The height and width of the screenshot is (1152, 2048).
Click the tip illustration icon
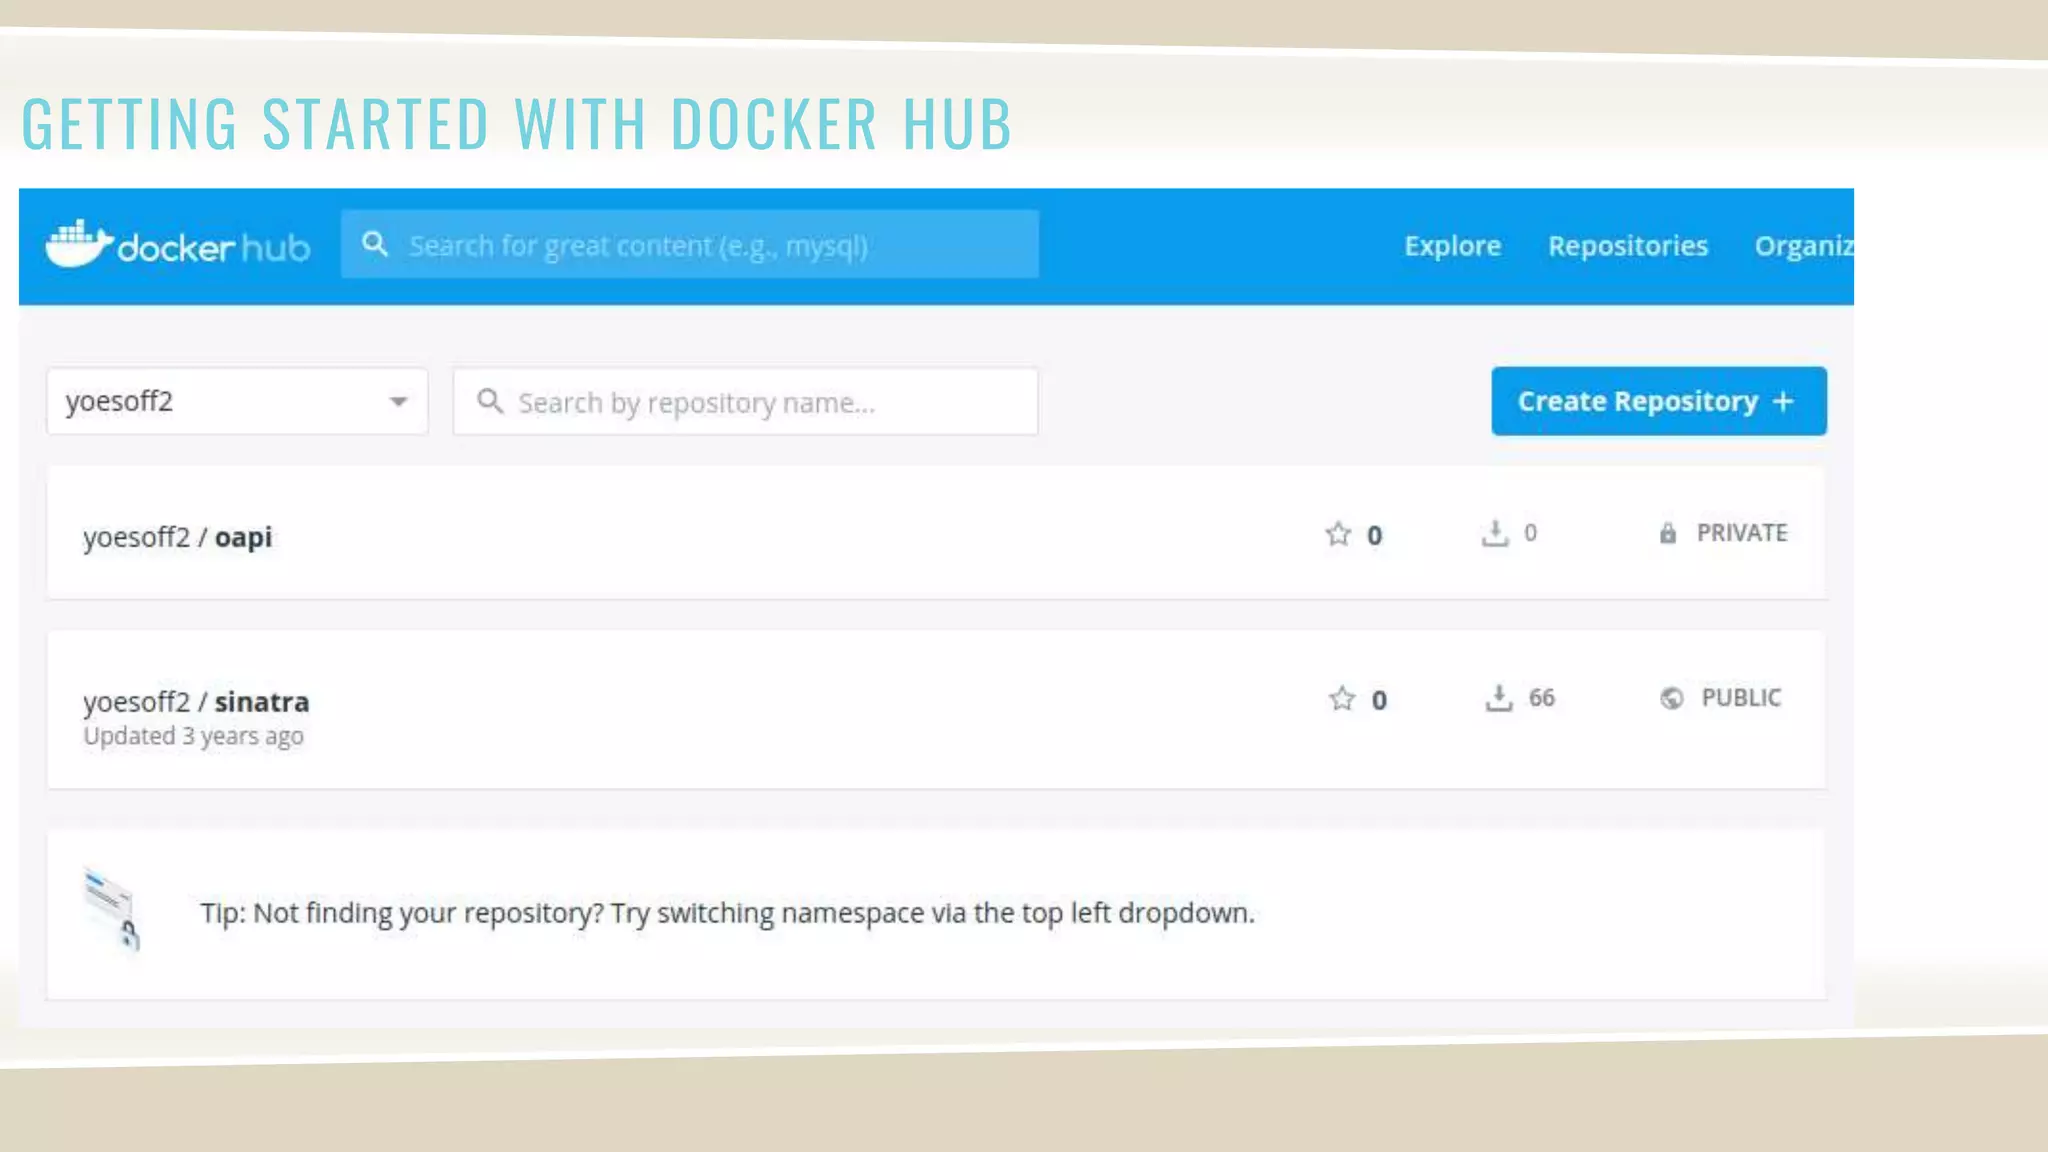112,909
